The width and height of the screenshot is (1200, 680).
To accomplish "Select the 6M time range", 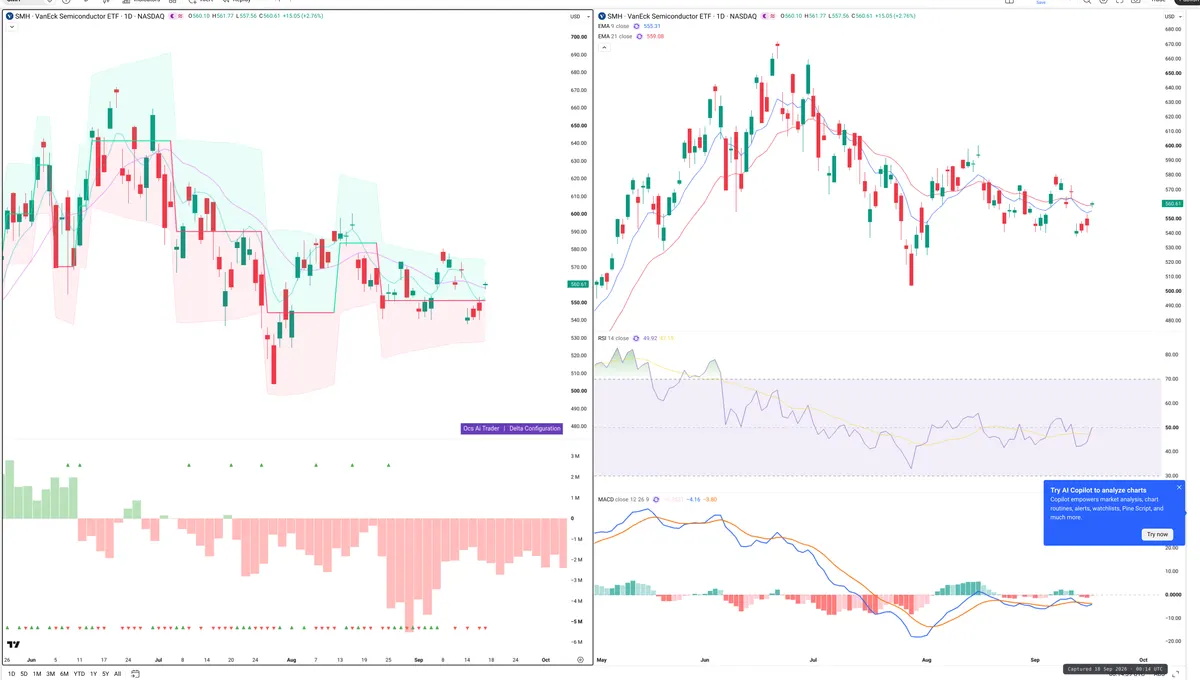I will (64, 674).
